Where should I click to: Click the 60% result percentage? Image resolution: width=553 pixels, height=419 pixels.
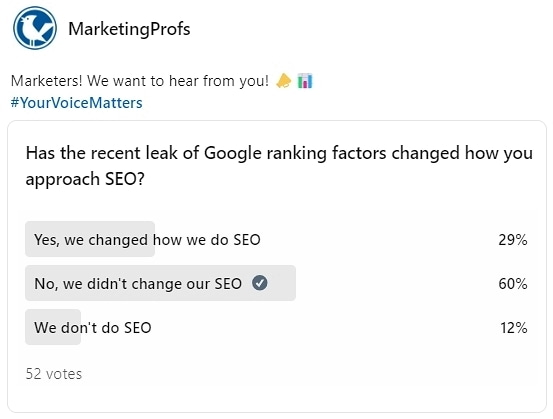513,284
